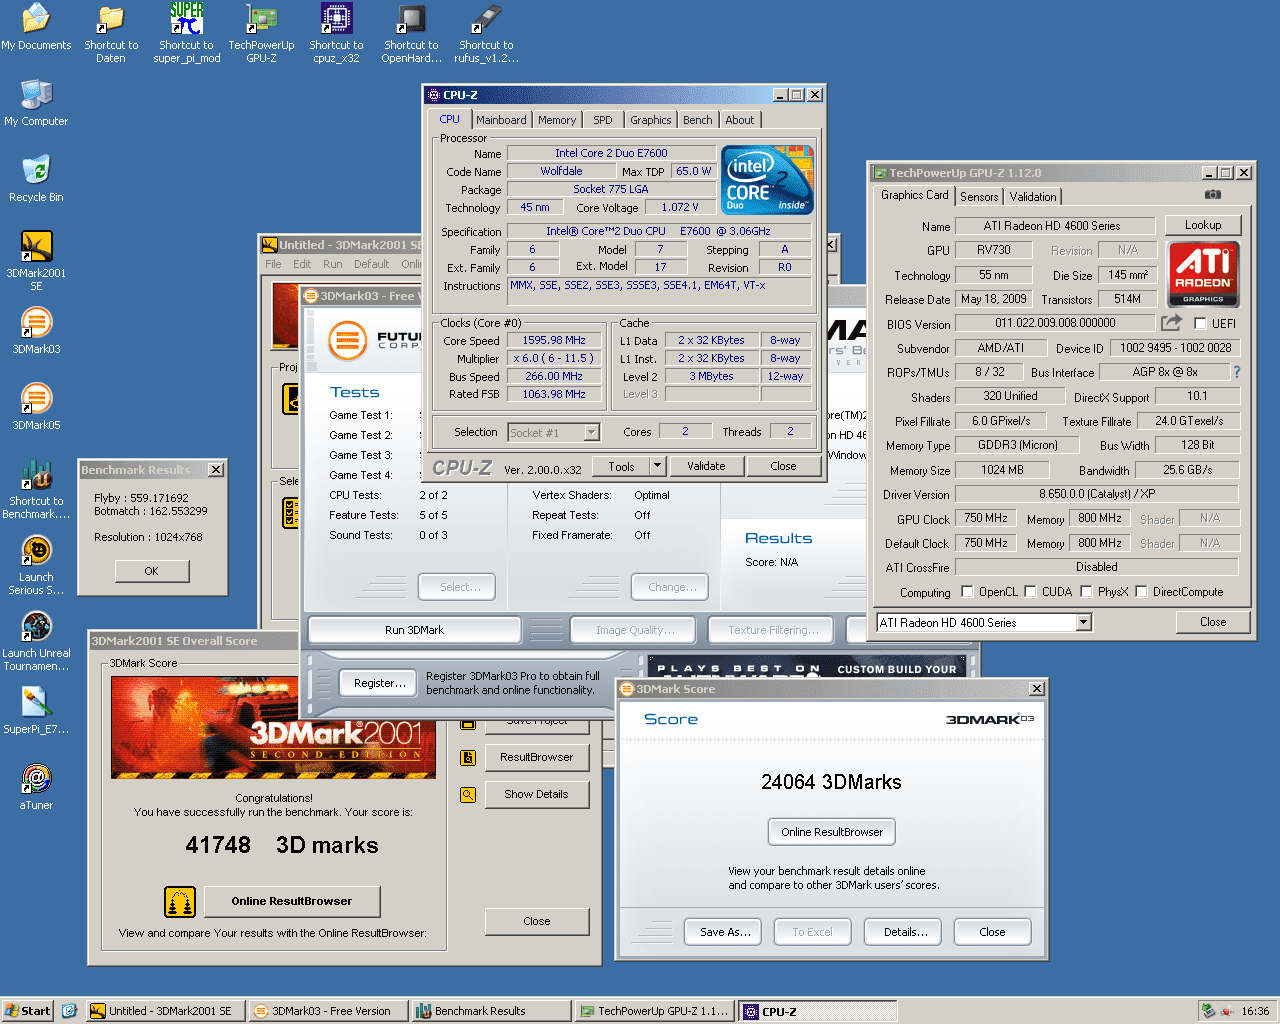Screen dimensions: 1280x1024
Task: Open the GPU selection dropdown in GPU-Z
Action: point(1083,623)
